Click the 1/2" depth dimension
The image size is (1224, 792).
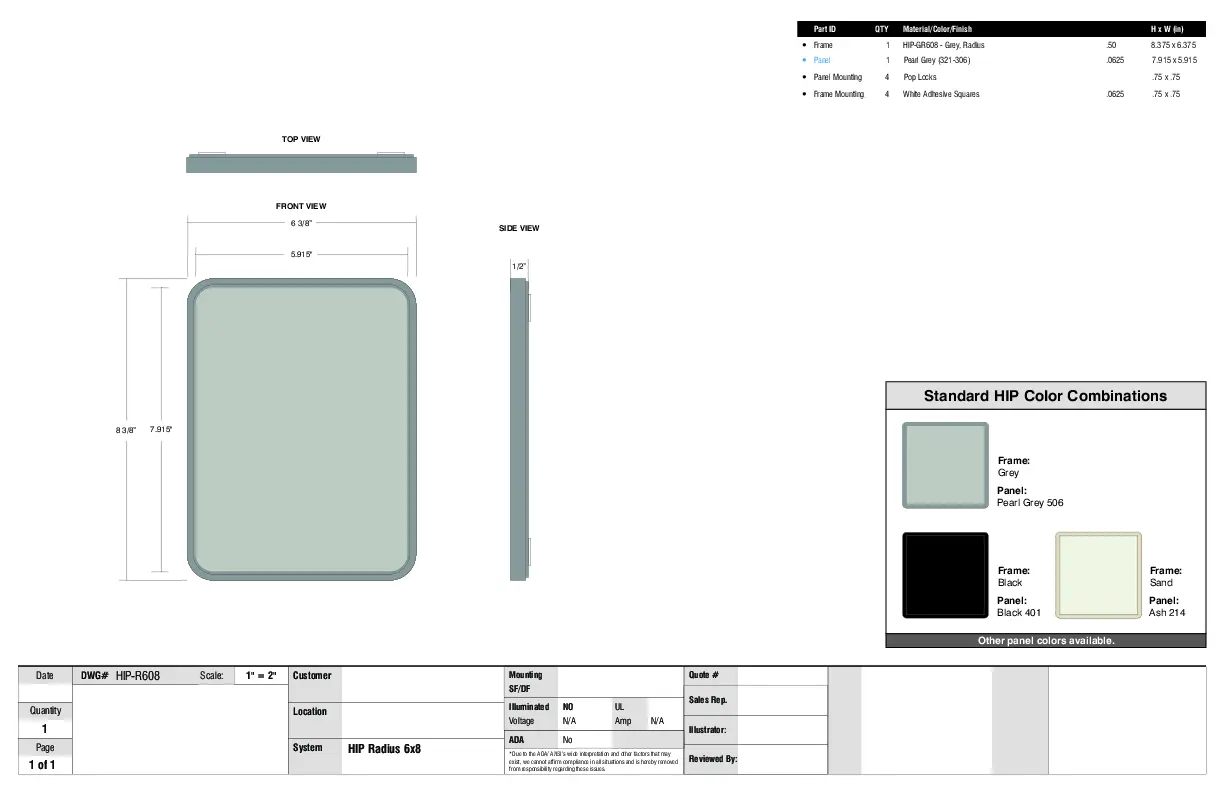tap(519, 267)
